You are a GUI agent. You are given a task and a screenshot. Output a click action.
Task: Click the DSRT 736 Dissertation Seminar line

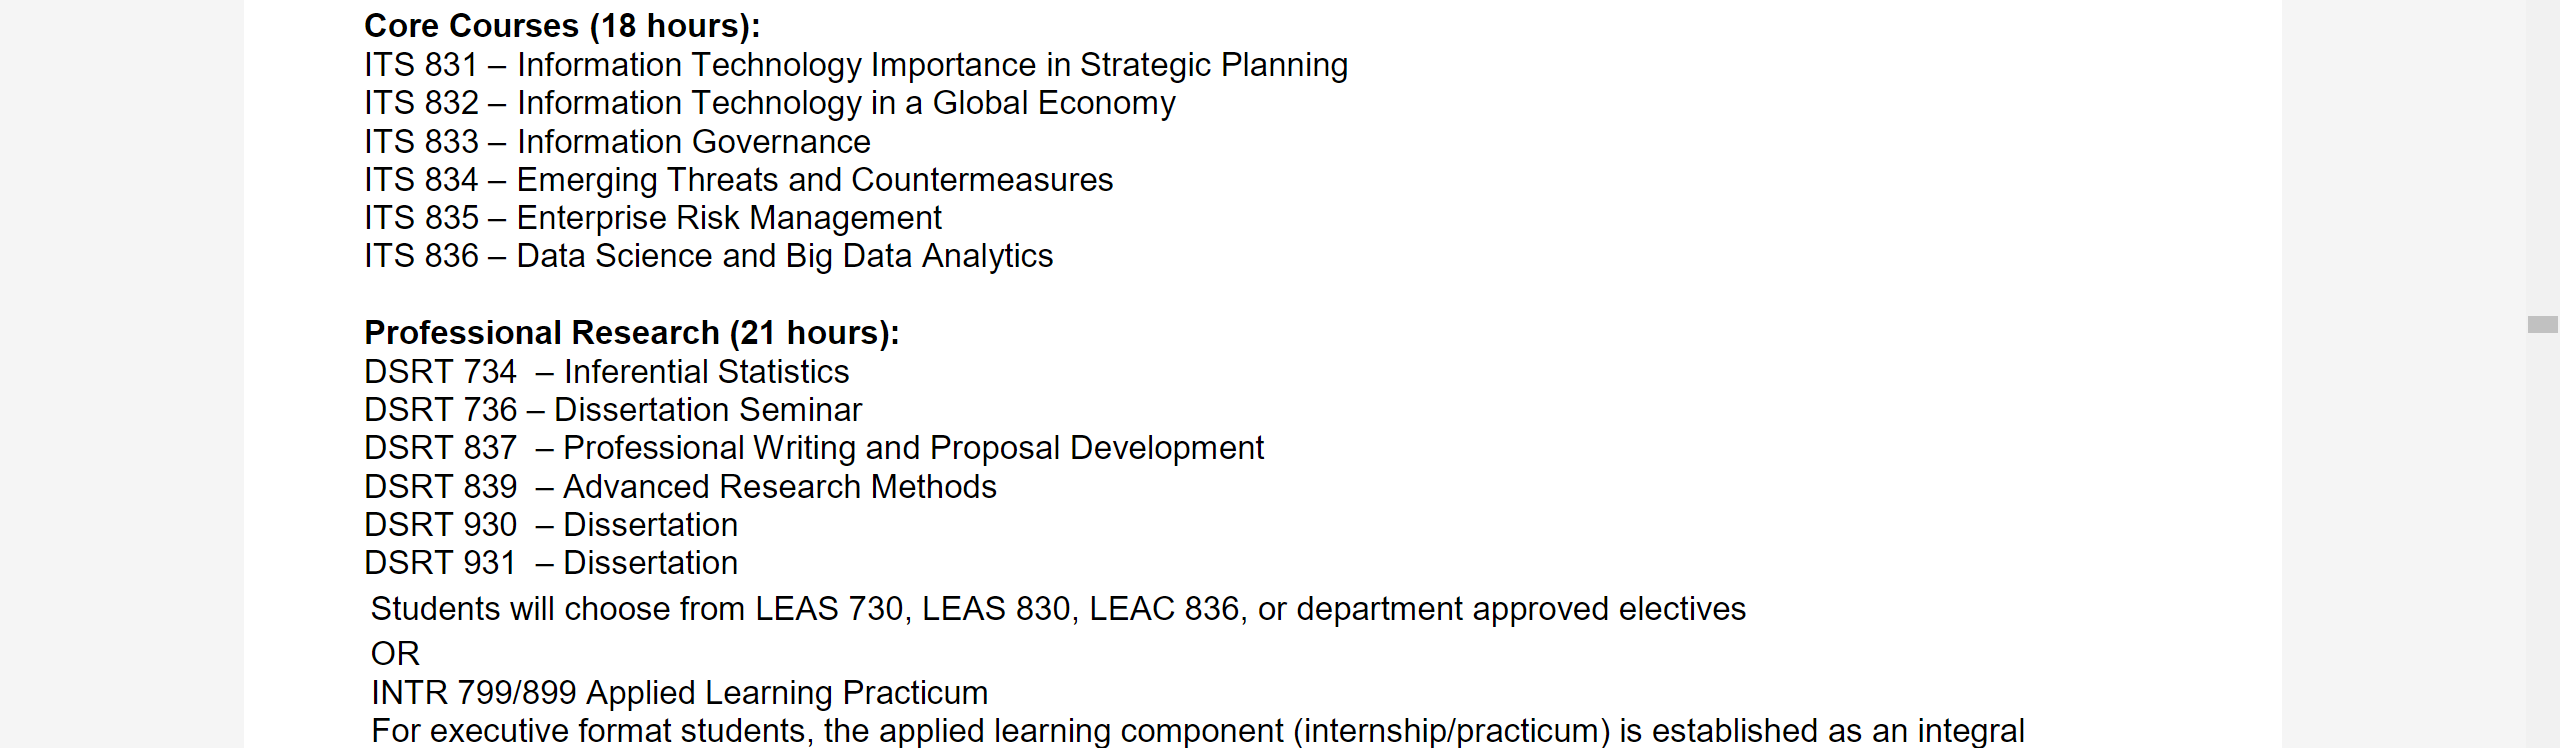612,410
